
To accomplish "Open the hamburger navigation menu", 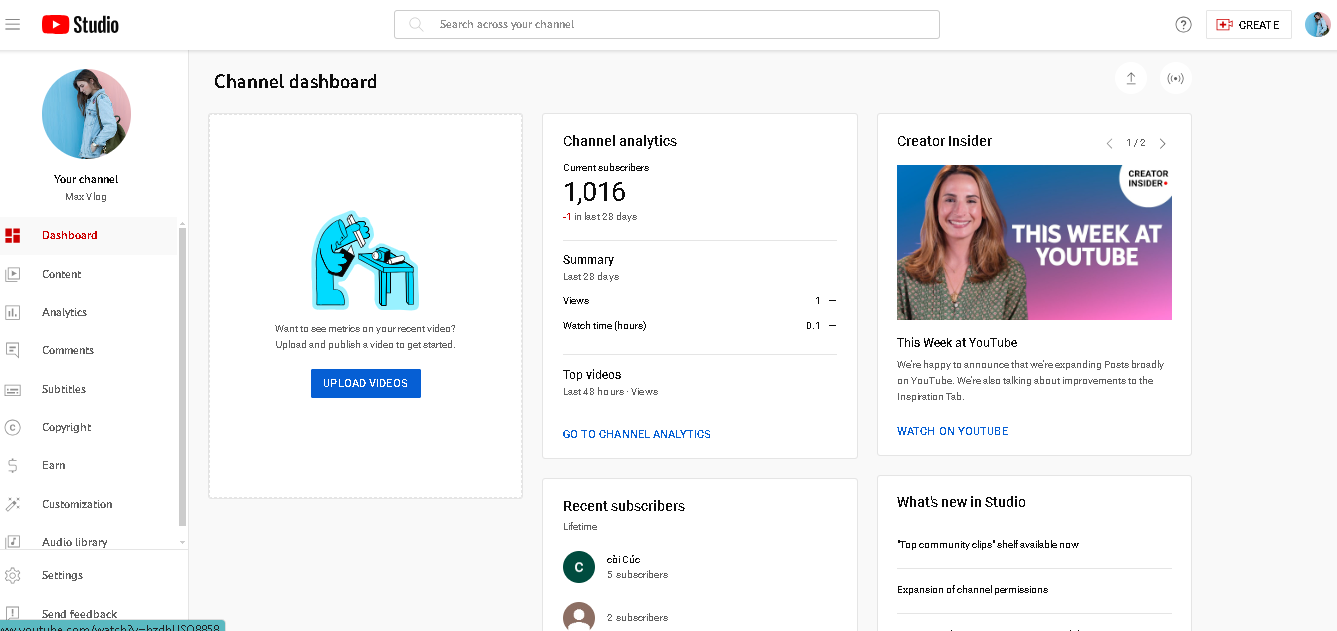I will point(13,24).
